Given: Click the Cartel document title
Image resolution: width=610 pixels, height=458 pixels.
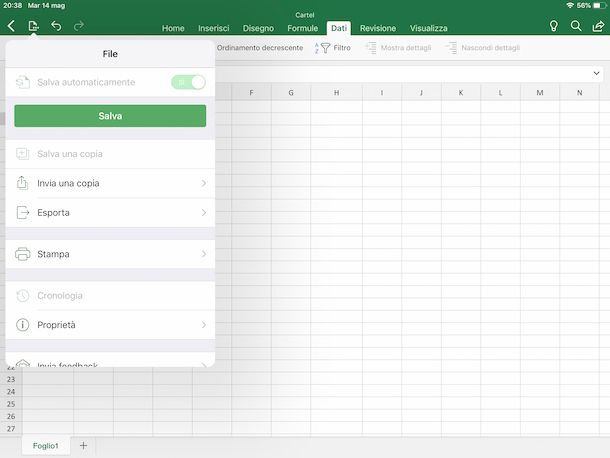Looking at the screenshot, I should 305,15.
